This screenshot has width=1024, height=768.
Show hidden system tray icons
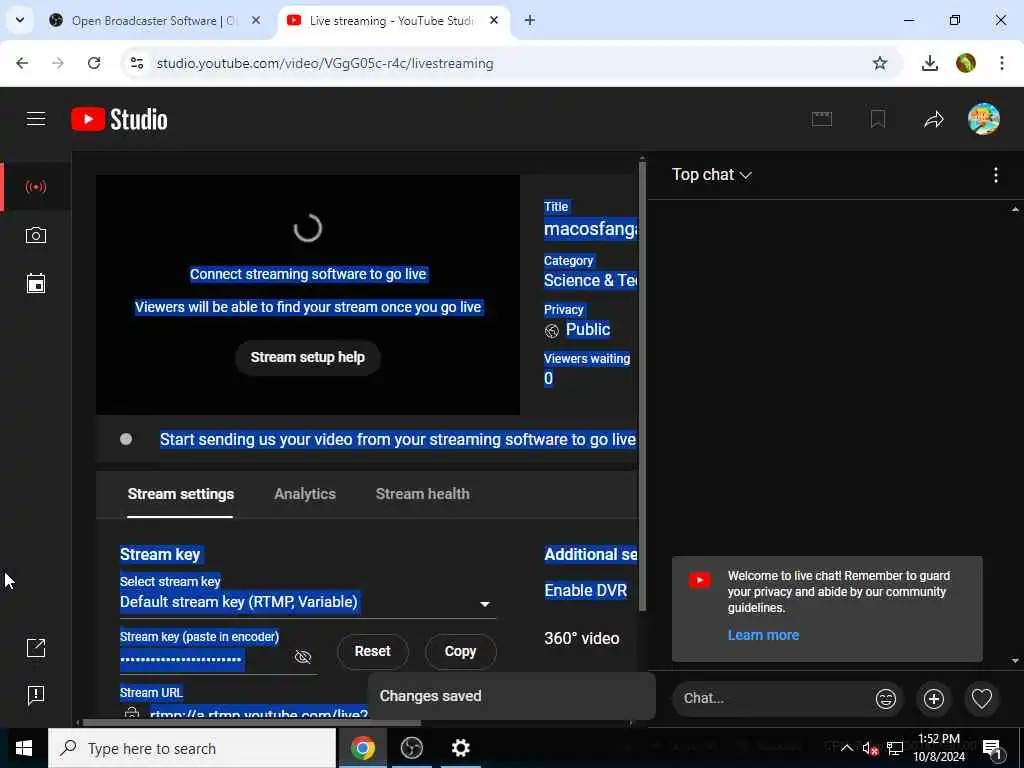(x=846, y=748)
